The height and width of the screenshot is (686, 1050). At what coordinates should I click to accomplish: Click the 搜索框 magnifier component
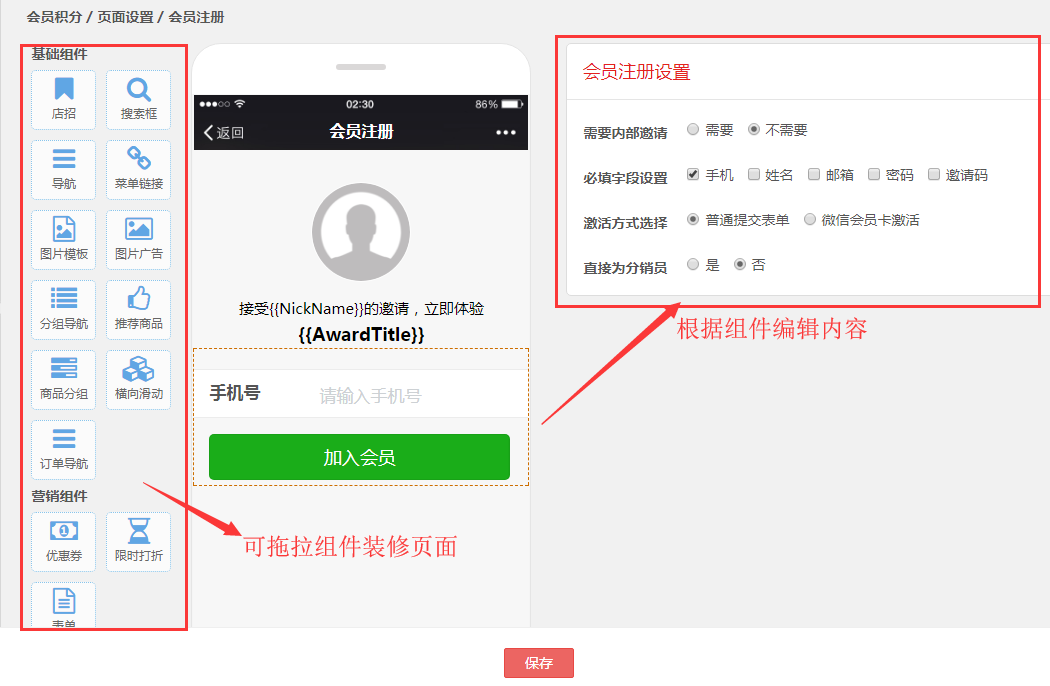pos(139,99)
